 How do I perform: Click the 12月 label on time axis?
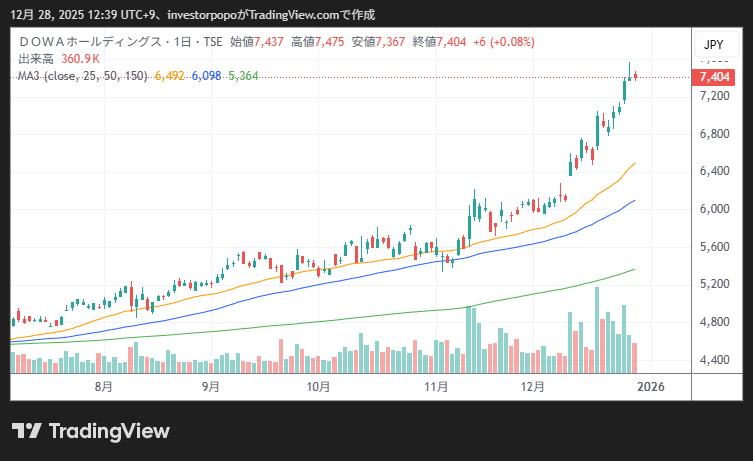click(532, 386)
